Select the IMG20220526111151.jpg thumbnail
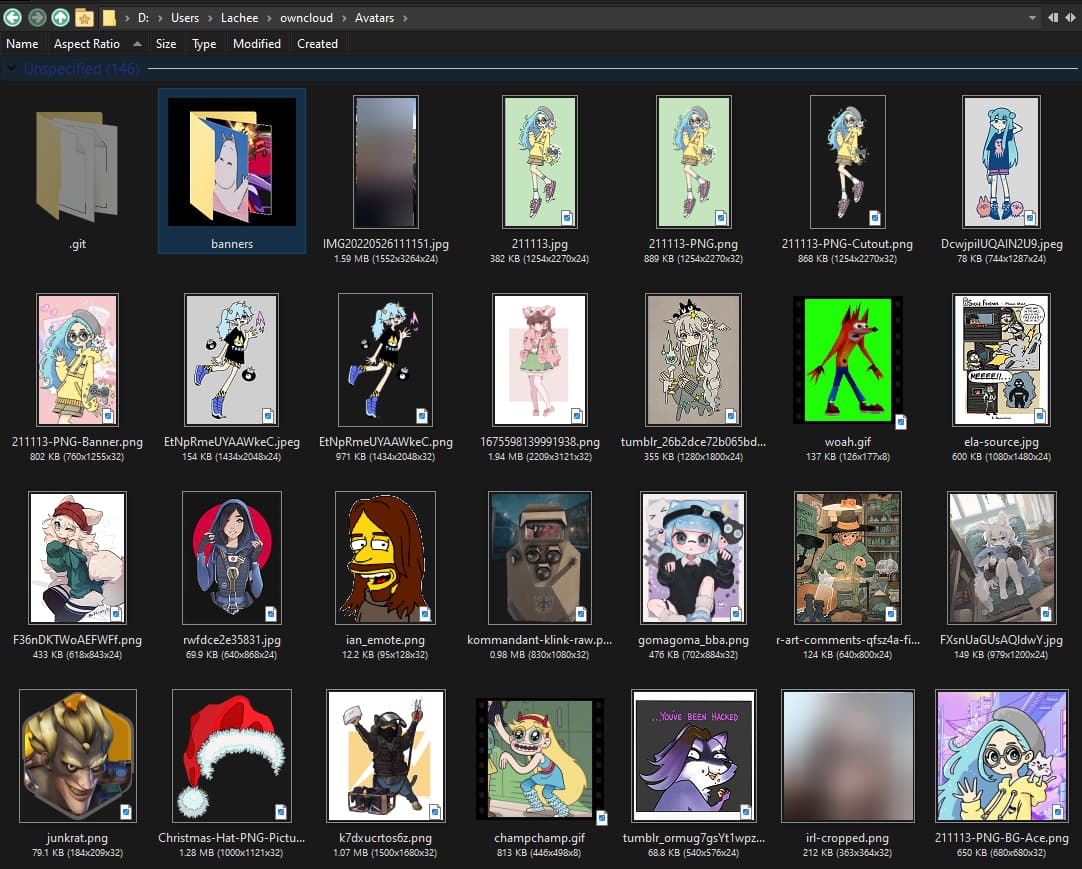 tap(386, 162)
